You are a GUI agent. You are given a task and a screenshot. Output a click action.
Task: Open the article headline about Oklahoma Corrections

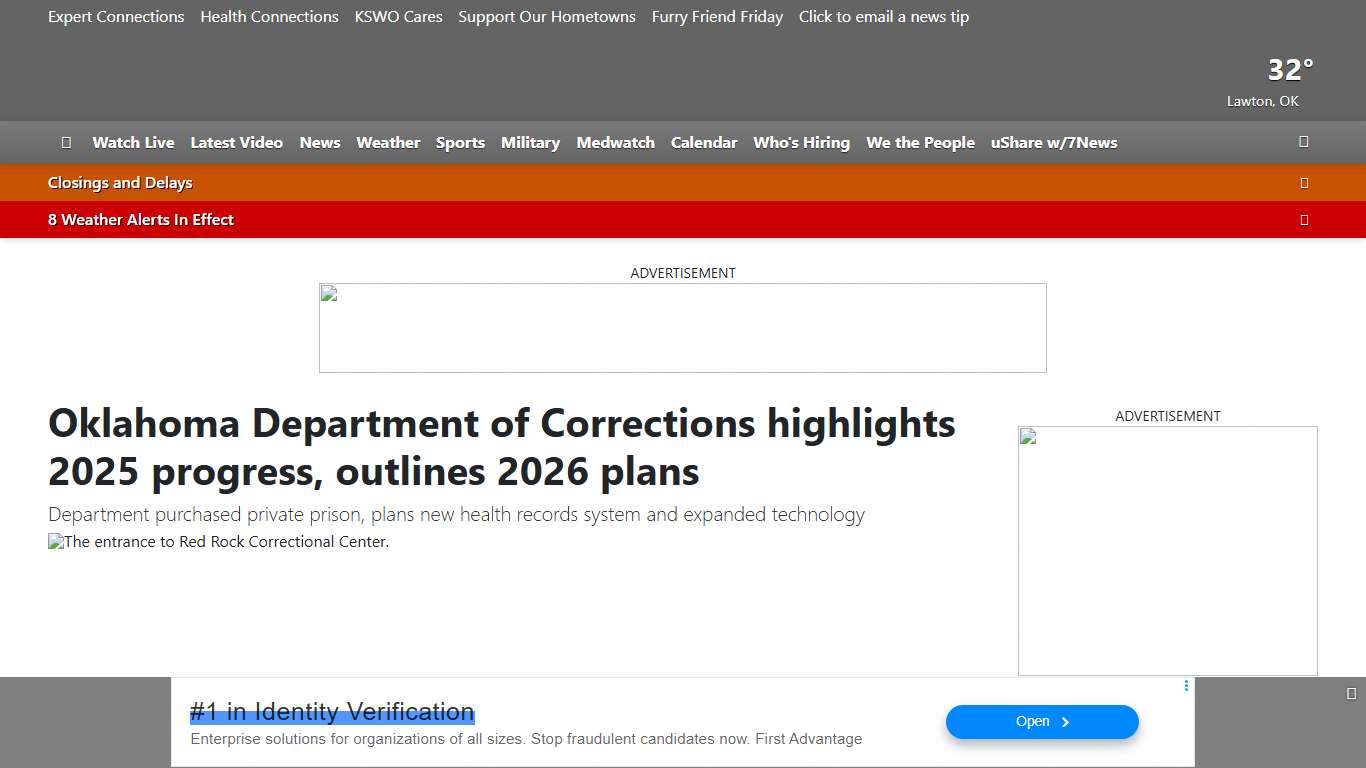(501, 447)
